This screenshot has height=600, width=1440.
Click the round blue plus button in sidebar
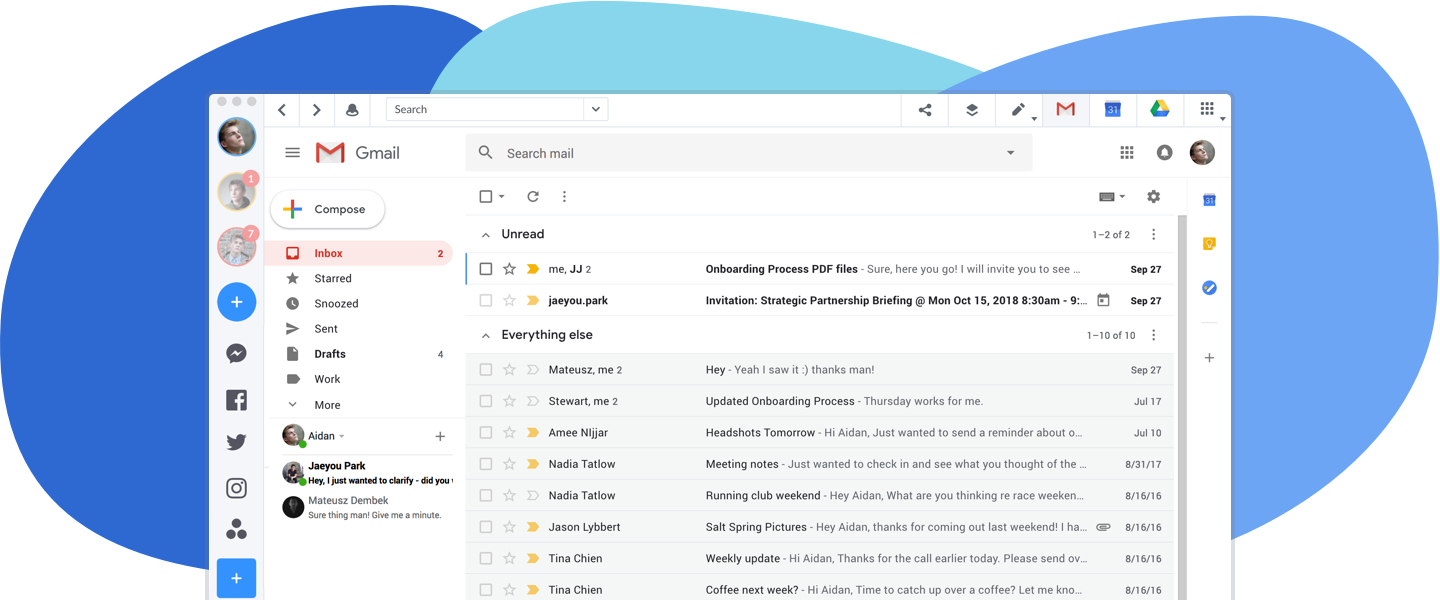point(237,302)
